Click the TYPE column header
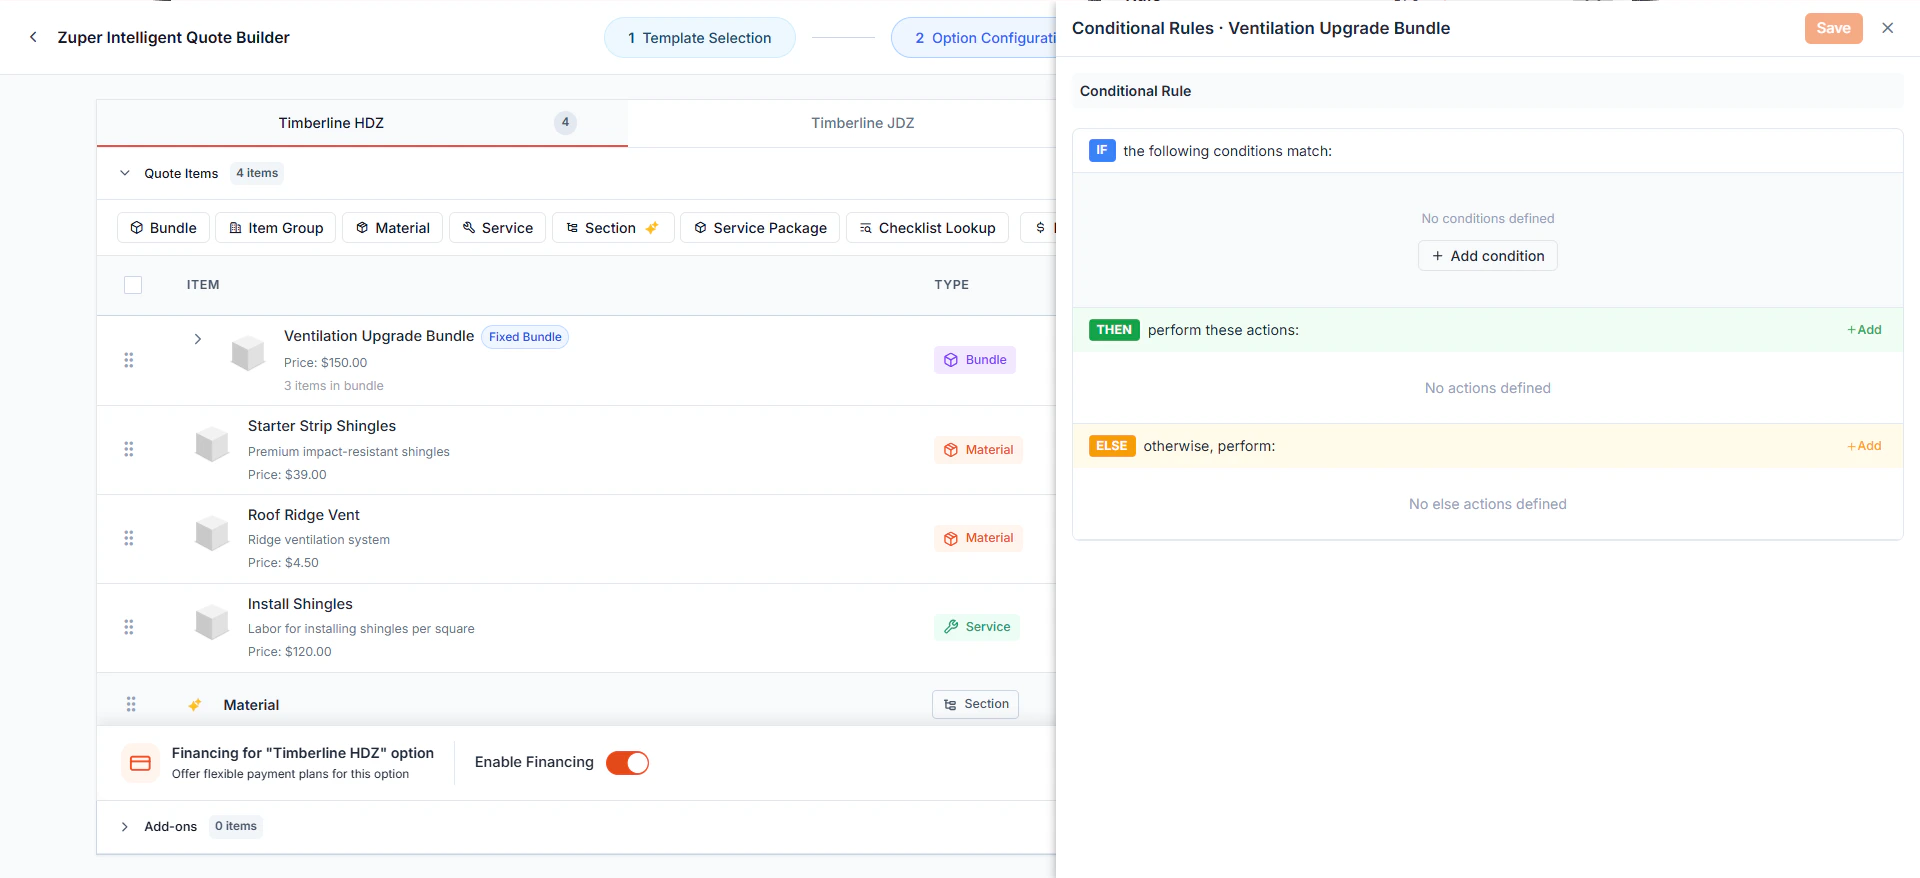 tap(952, 285)
